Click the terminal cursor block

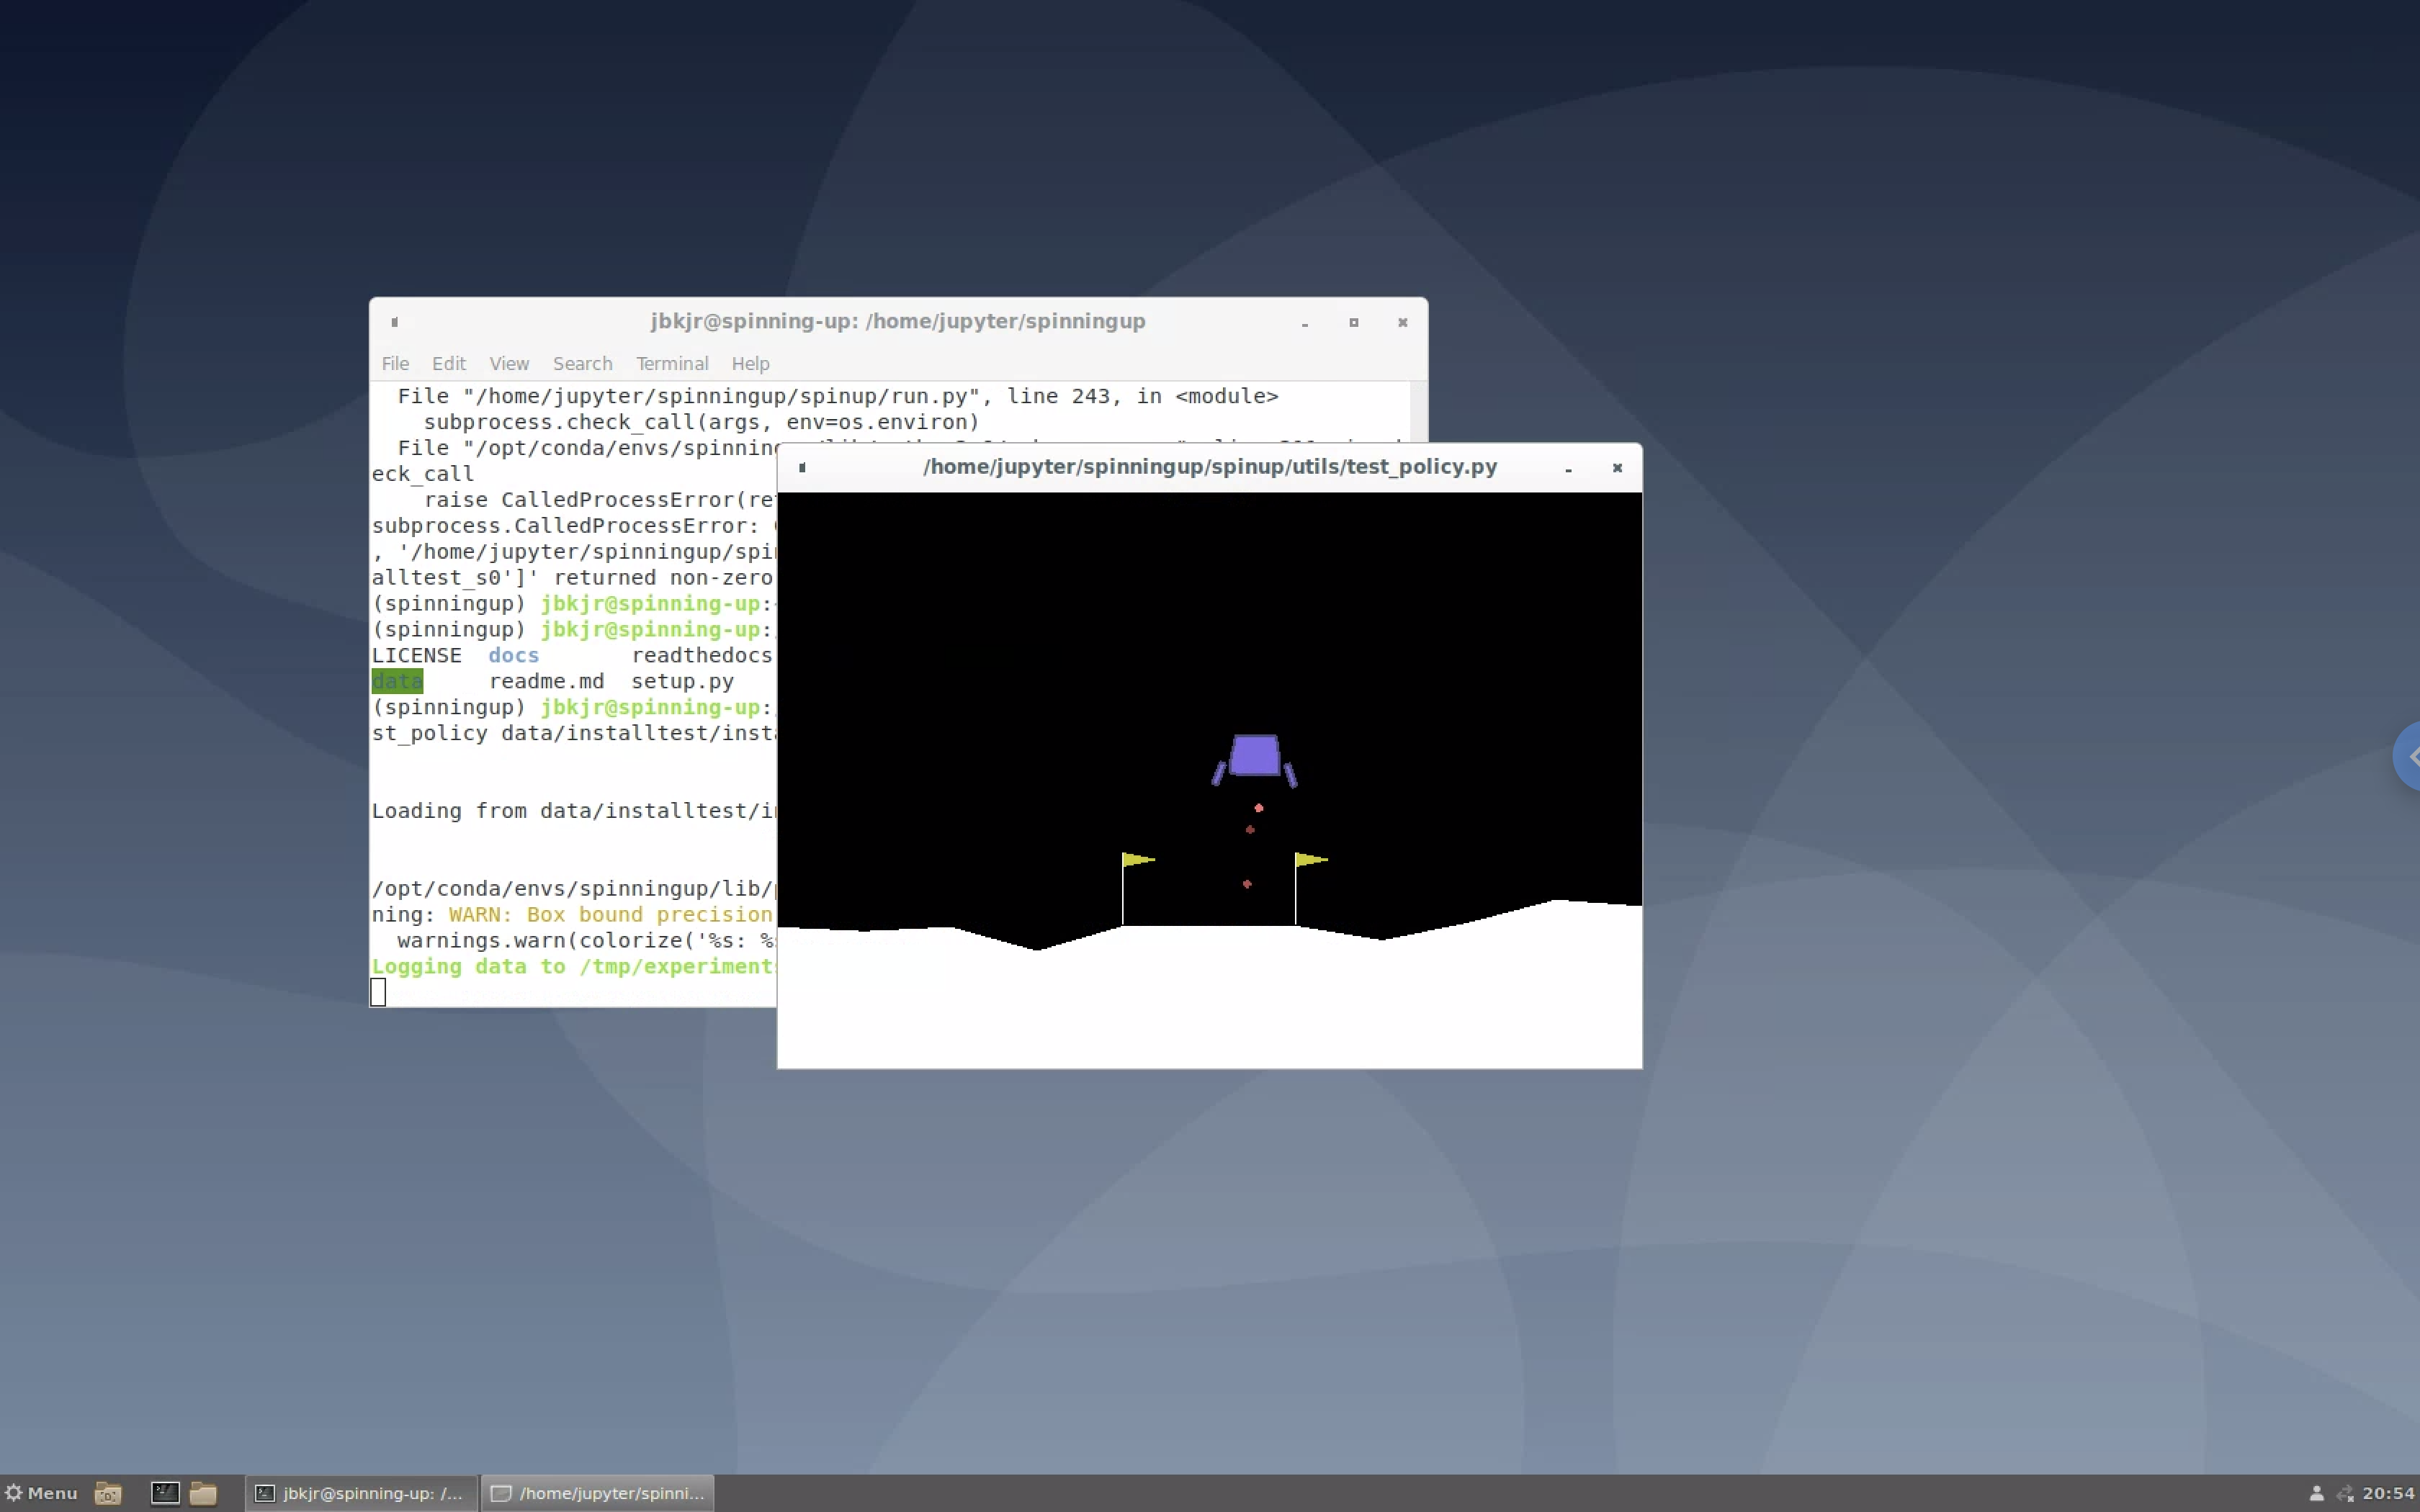[x=378, y=992]
